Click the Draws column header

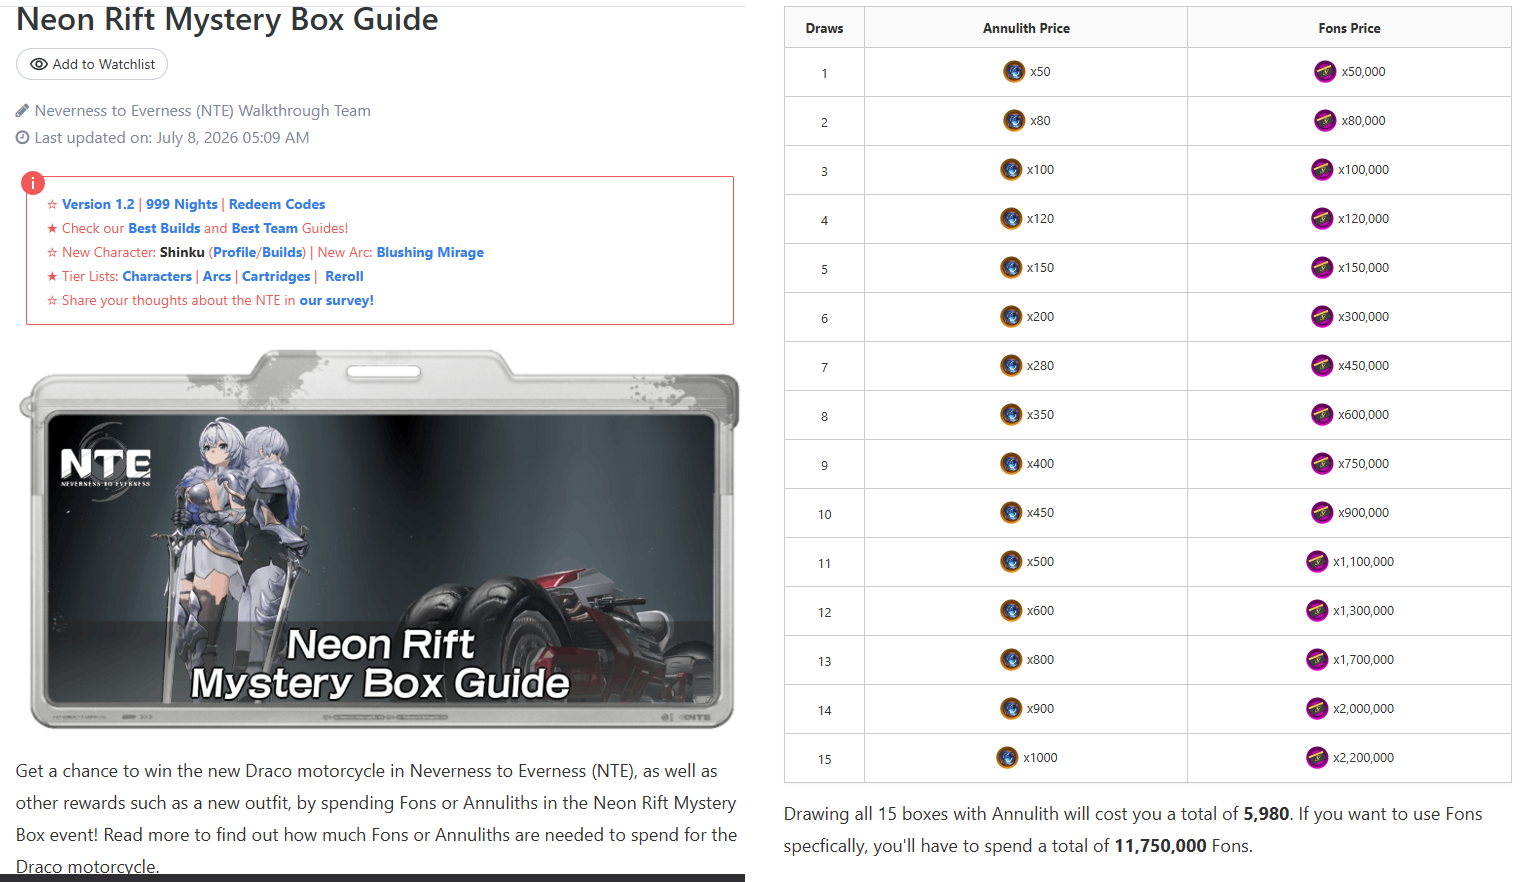[x=824, y=28]
